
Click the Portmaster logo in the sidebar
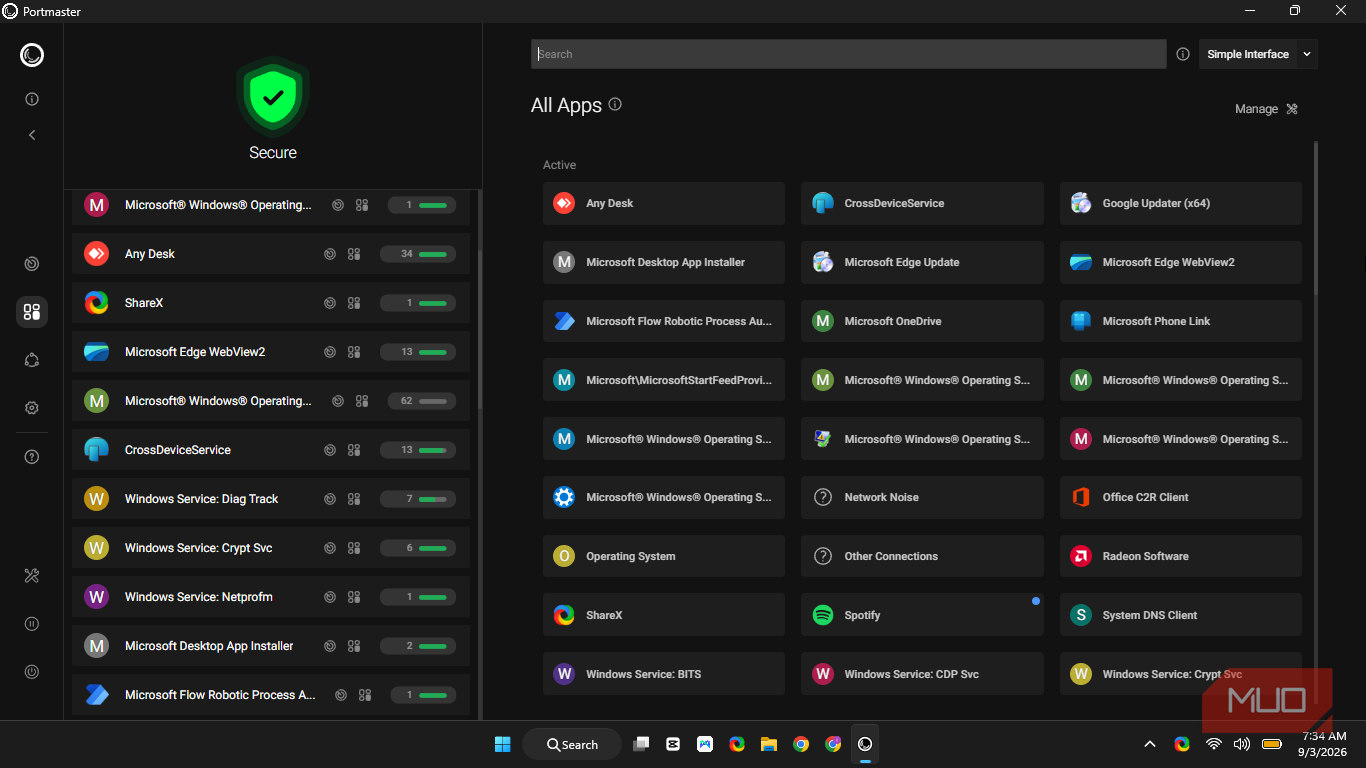pyautogui.click(x=32, y=55)
